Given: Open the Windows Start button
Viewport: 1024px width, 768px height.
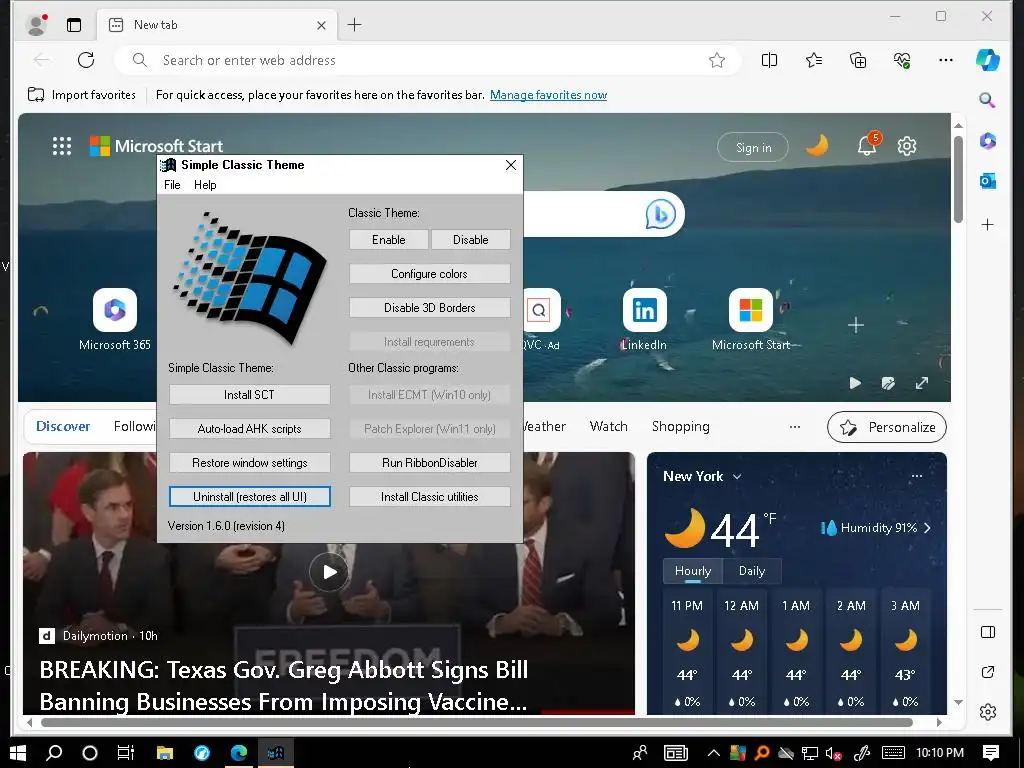Looking at the screenshot, I should pos(18,753).
